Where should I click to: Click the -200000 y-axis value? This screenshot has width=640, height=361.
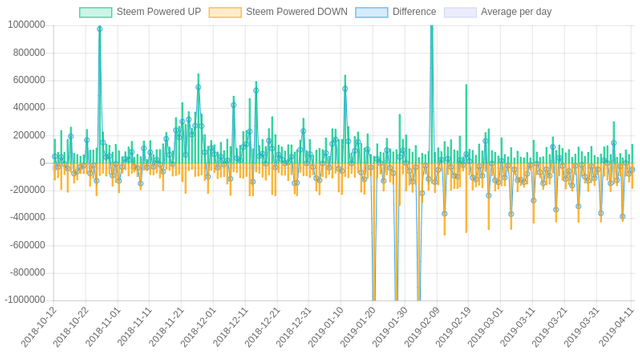27,190
